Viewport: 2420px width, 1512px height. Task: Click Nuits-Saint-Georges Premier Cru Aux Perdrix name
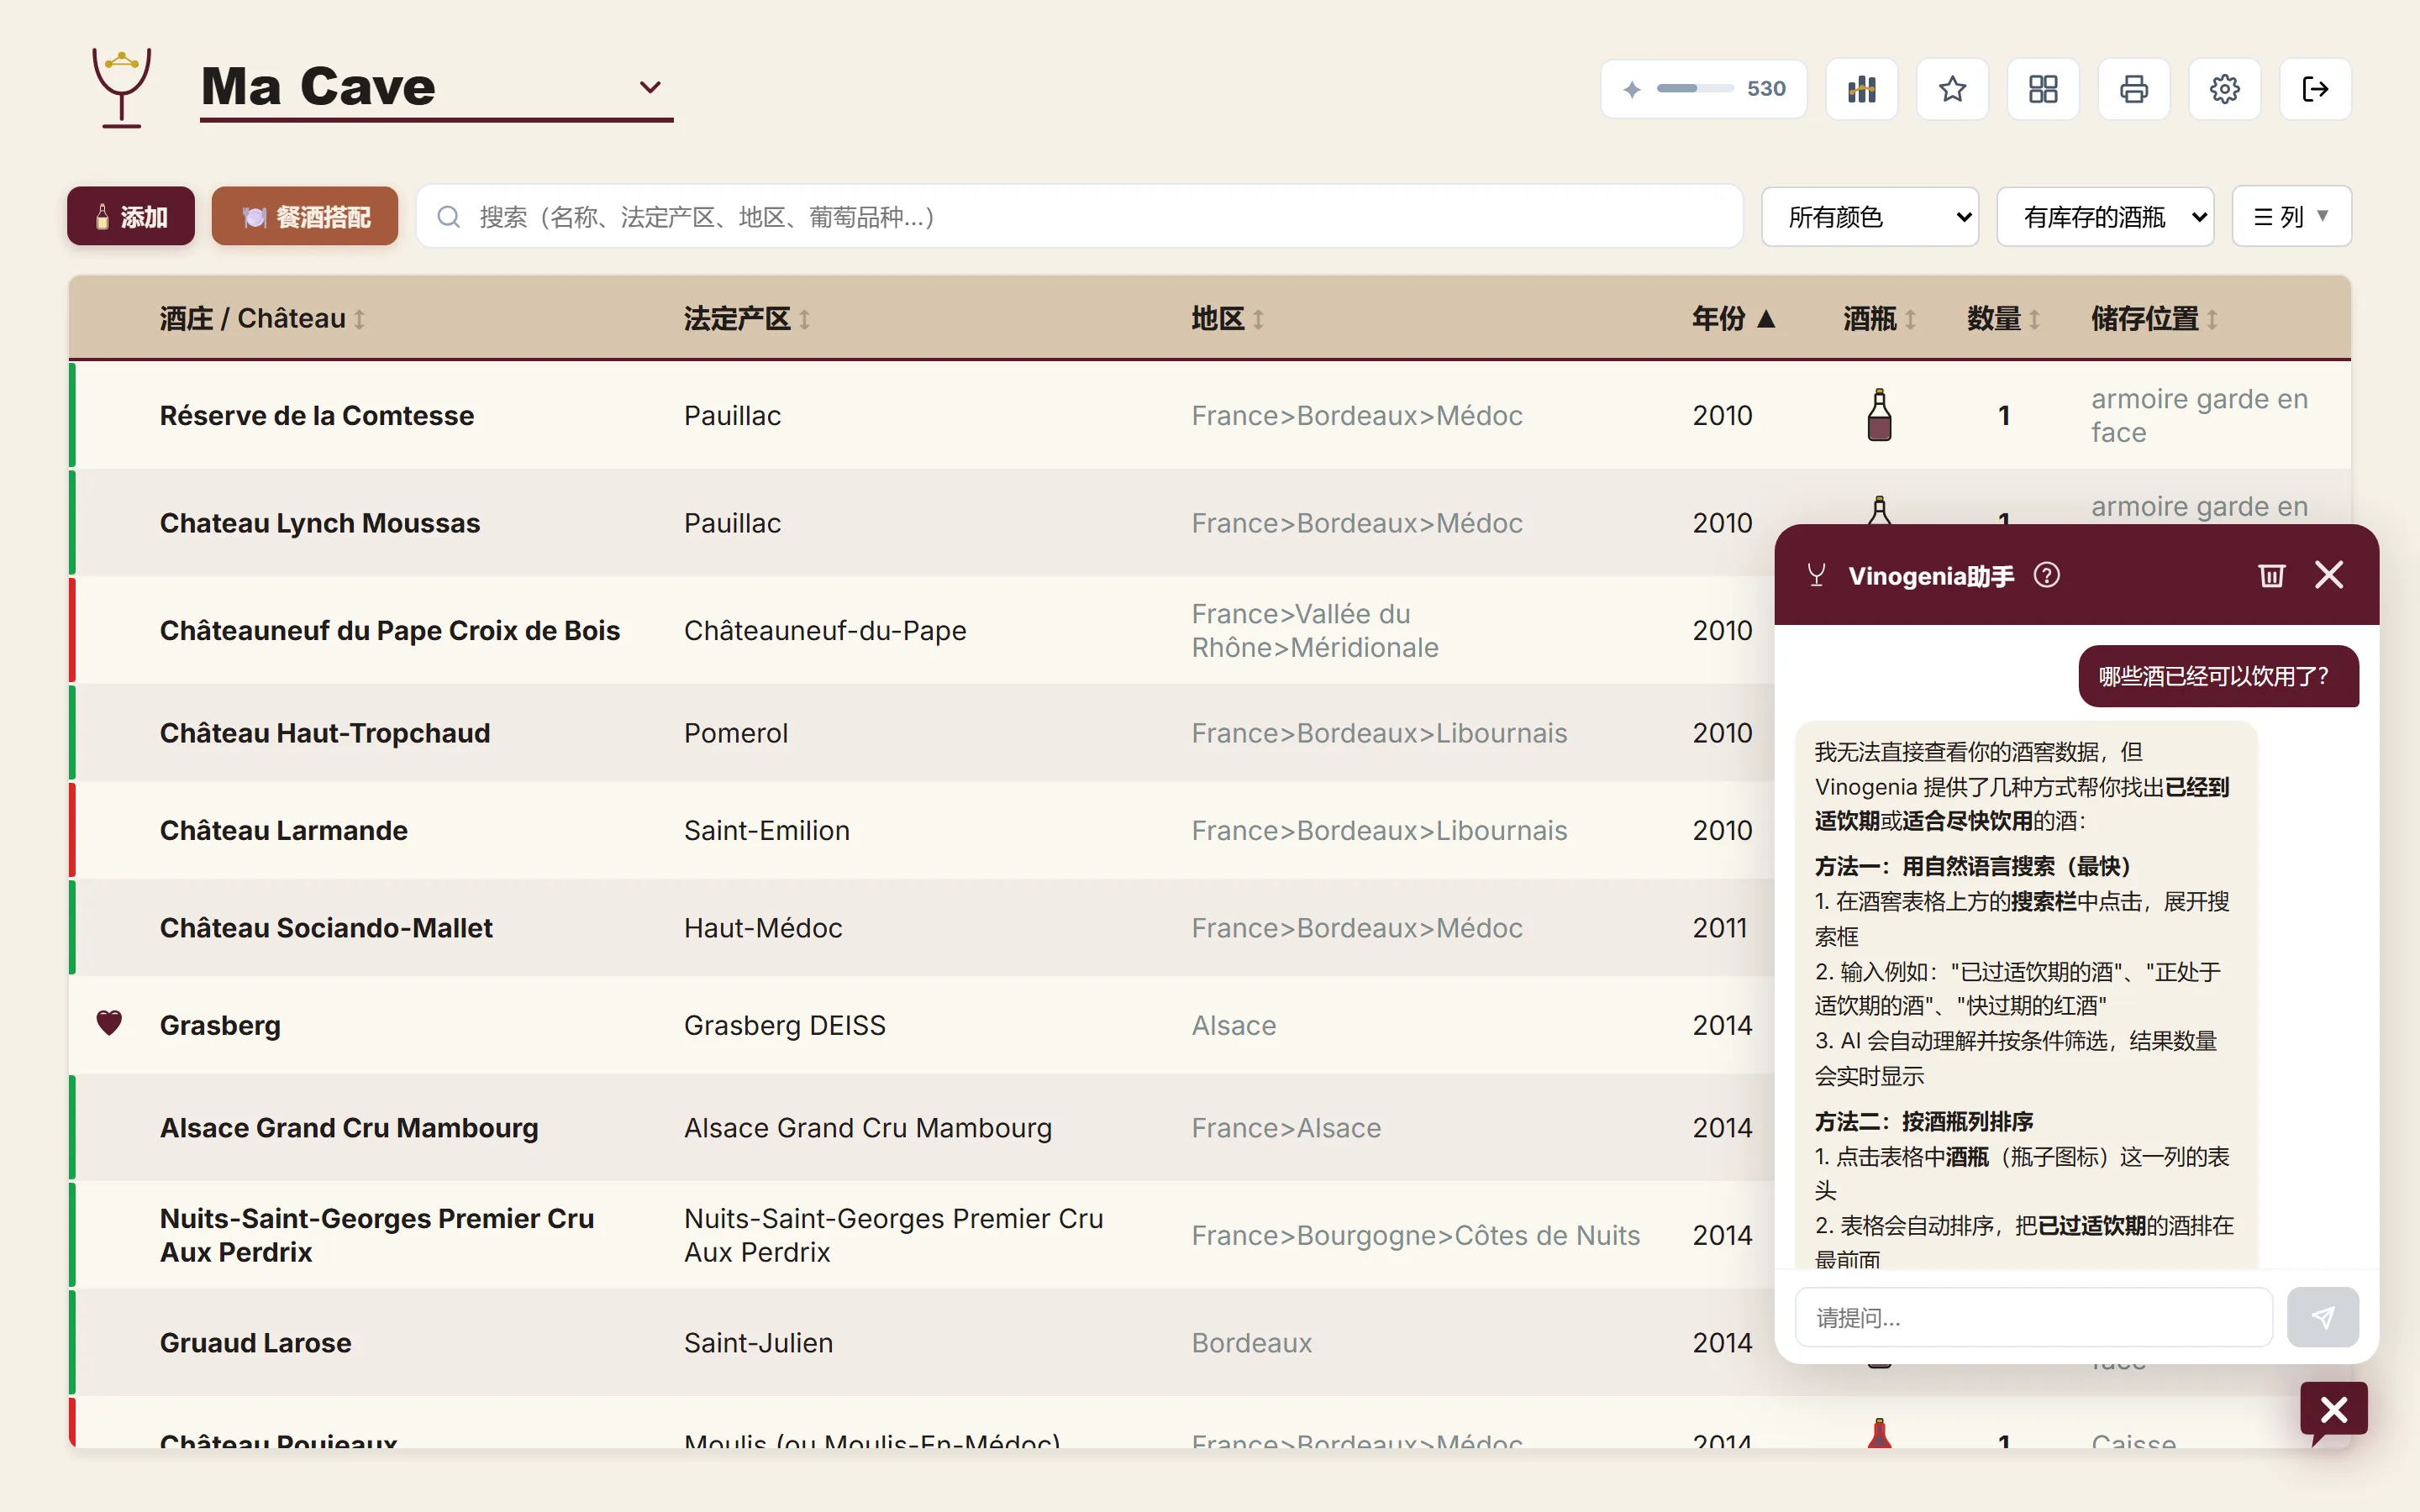(x=377, y=1235)
